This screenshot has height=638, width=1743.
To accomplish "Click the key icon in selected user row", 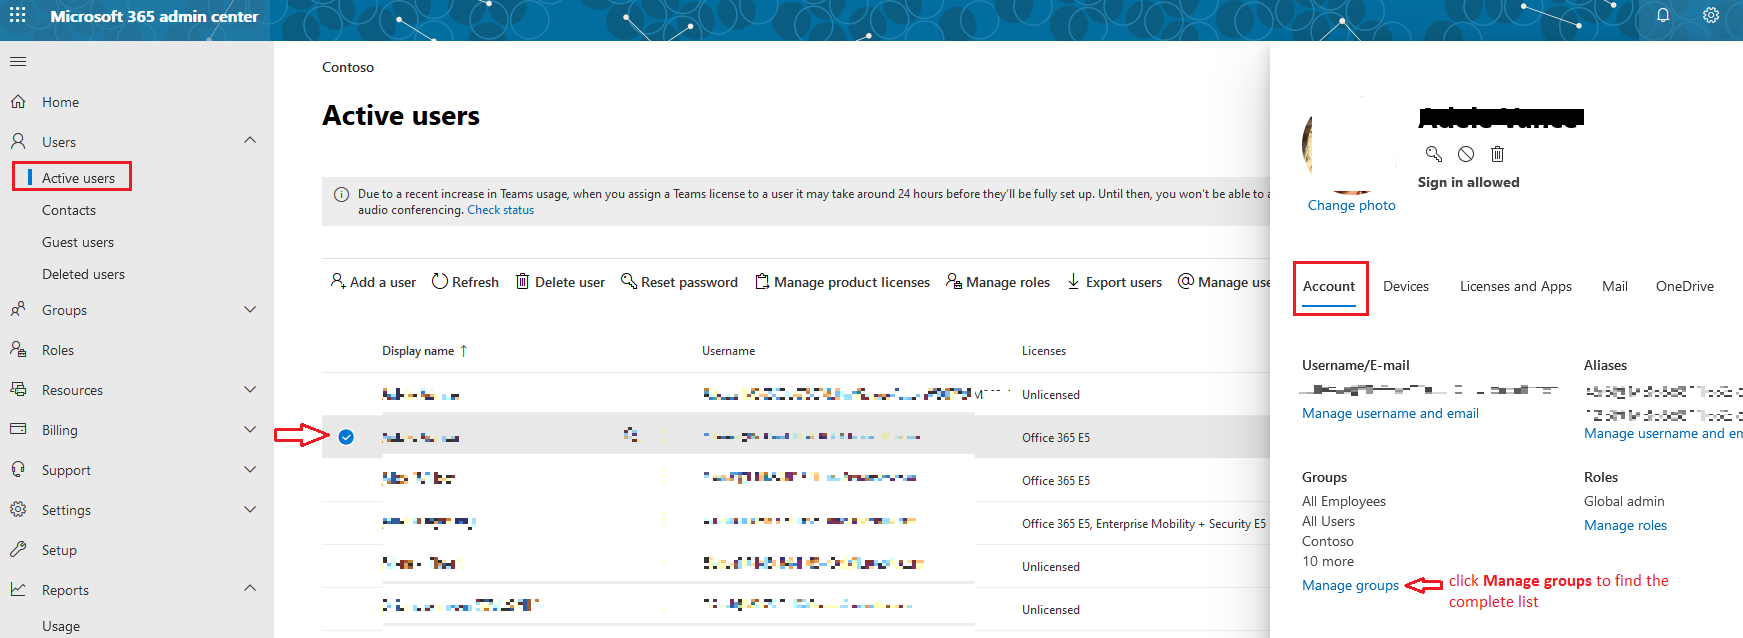I will point(631,434).
